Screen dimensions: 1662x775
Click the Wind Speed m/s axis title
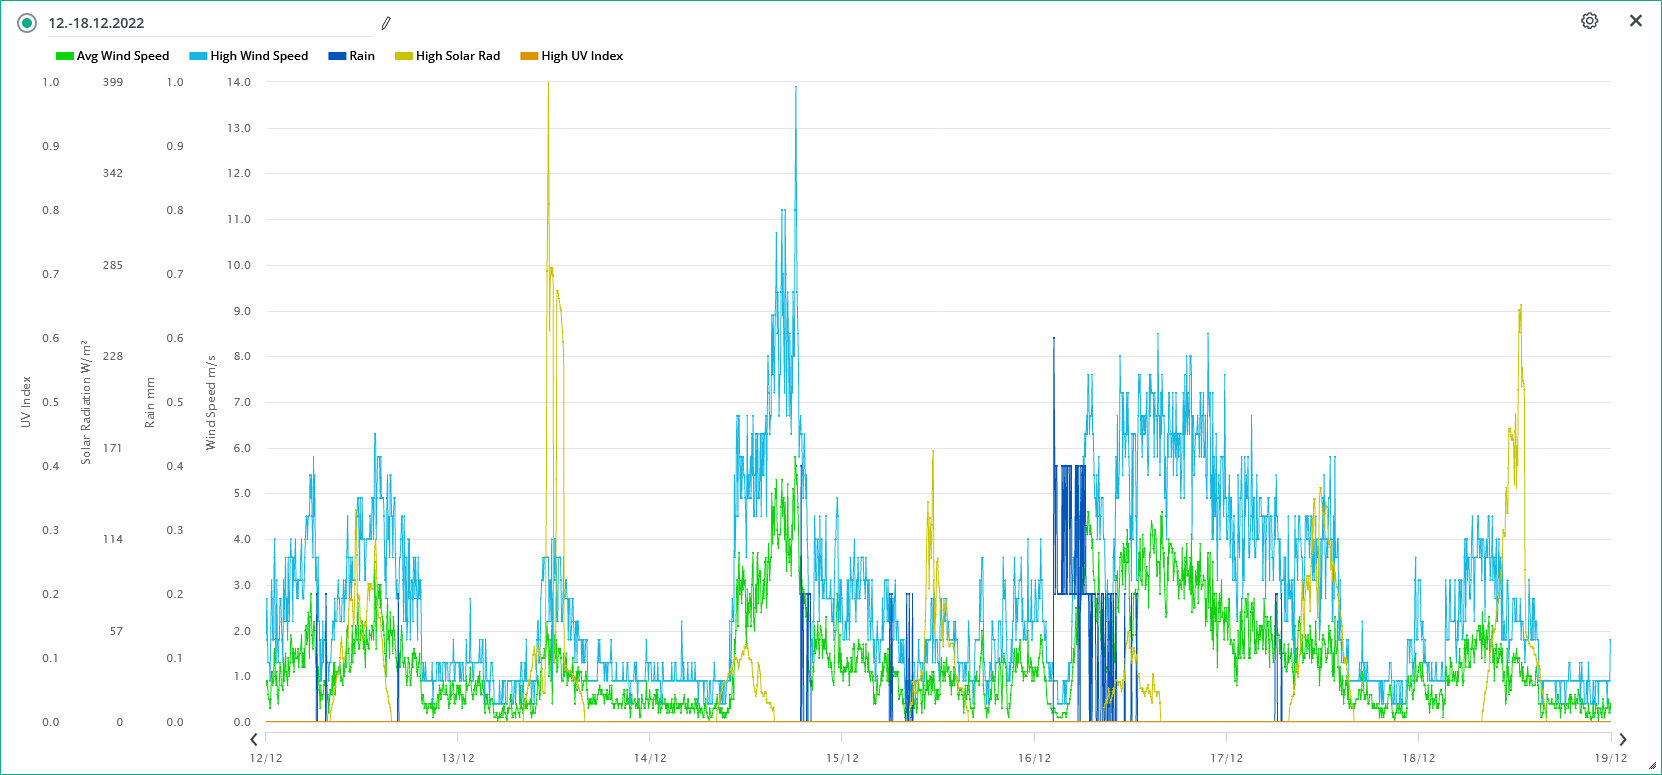pos(211,402)
